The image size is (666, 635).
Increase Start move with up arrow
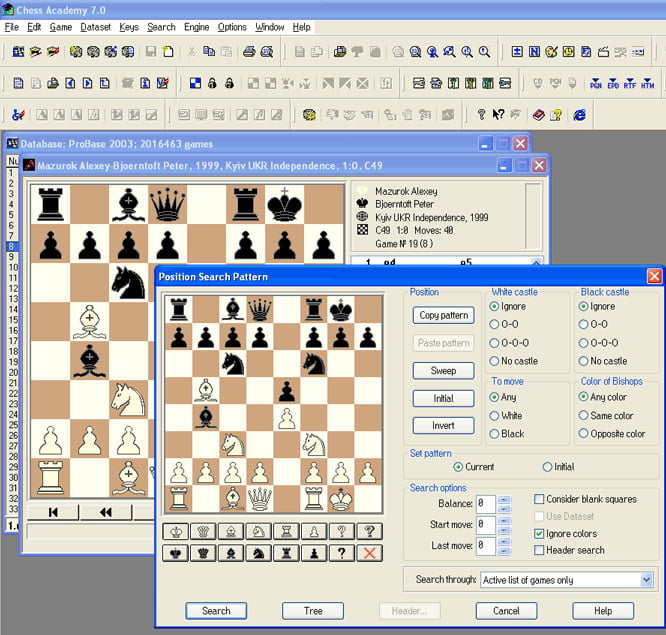[504, 520]
